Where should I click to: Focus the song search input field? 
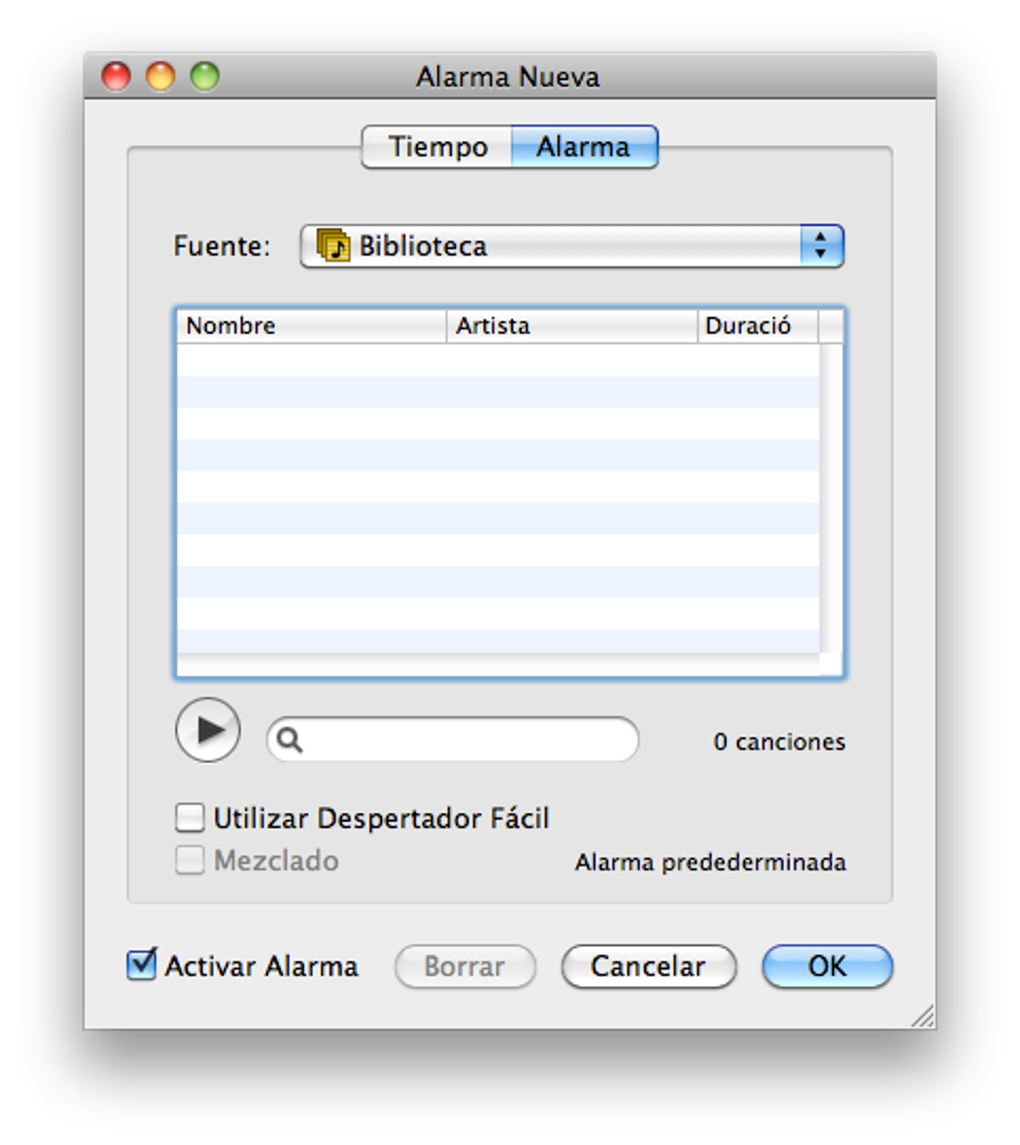pos(453,740)
